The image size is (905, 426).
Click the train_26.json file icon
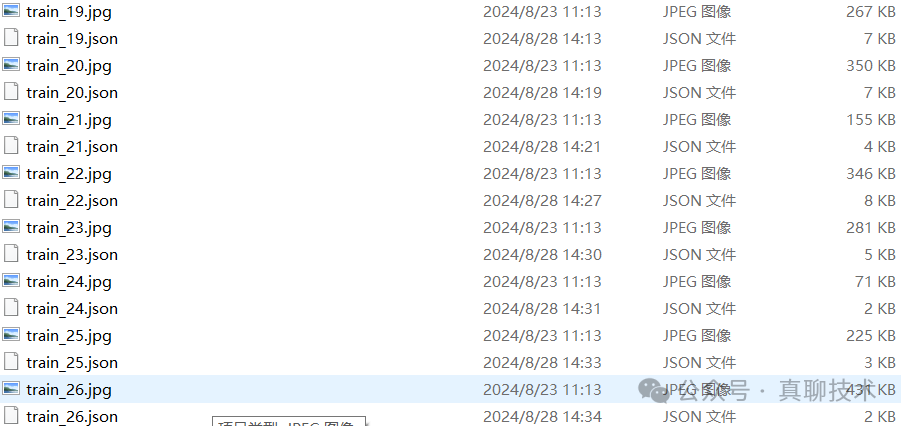[11, 416]
